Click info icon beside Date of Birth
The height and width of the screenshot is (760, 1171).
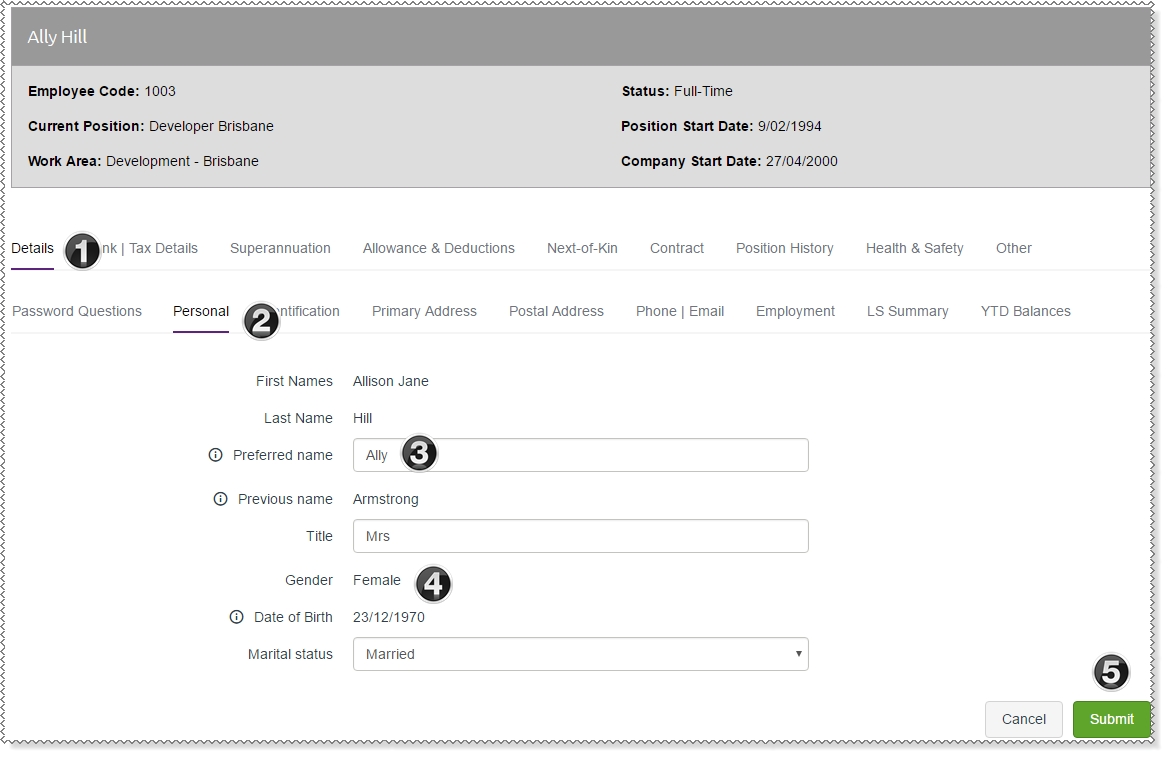236,617
